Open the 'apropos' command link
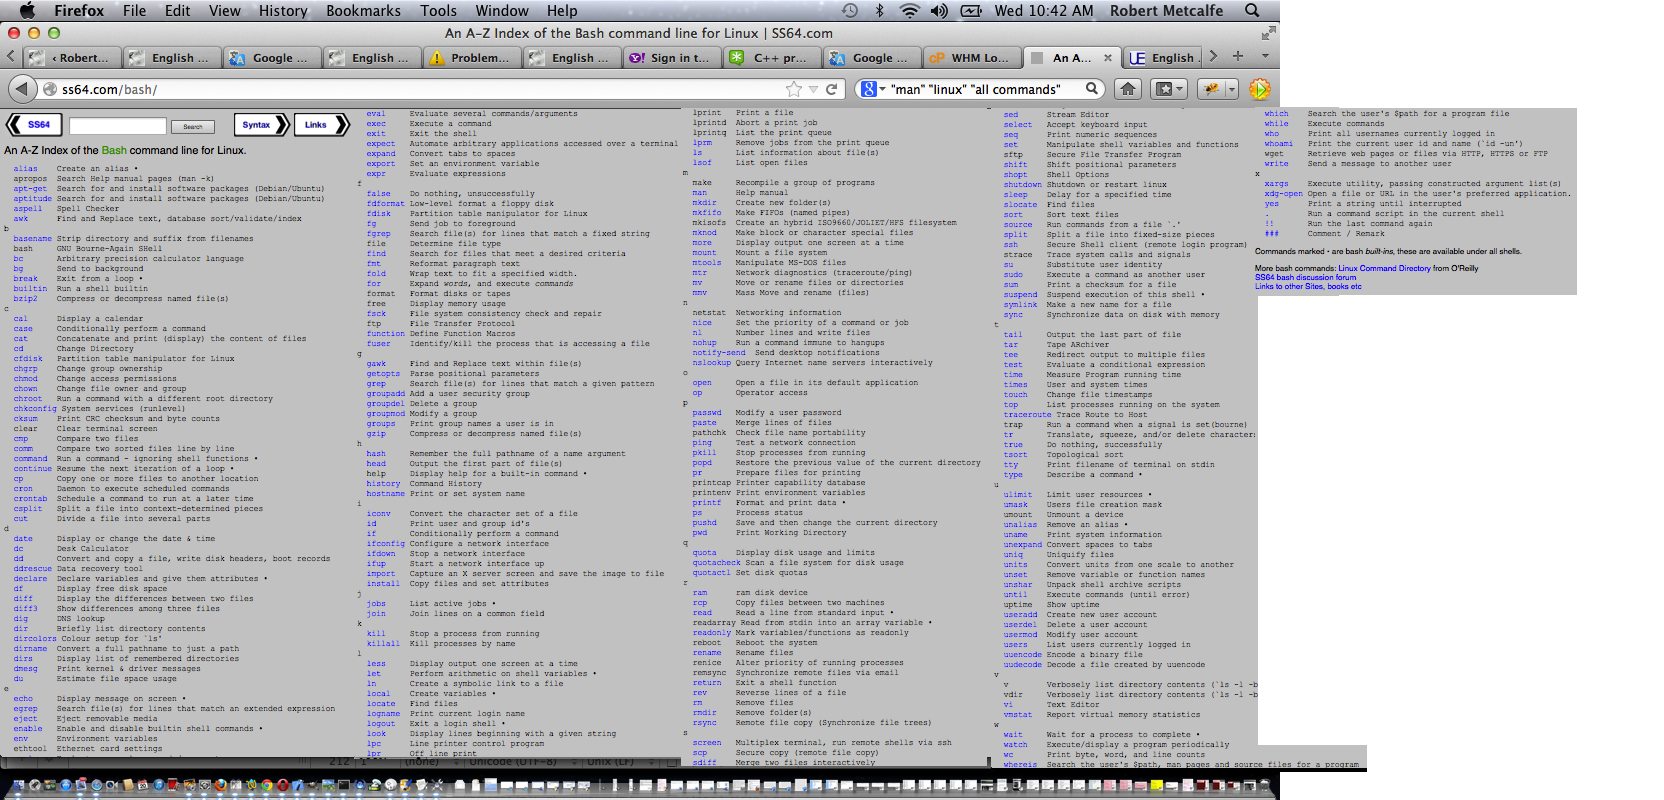Image resolution: width=1664 pixels, height=800 pixels. click(x=30, y=179)
